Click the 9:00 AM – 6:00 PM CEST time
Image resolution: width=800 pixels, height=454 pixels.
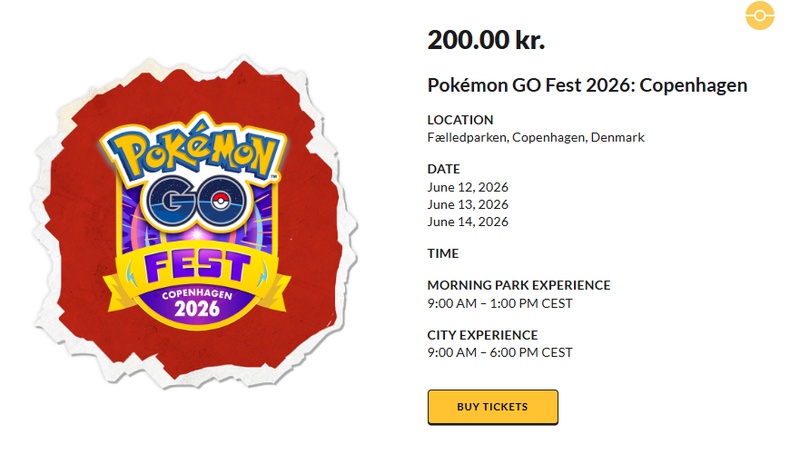(499, 352)
